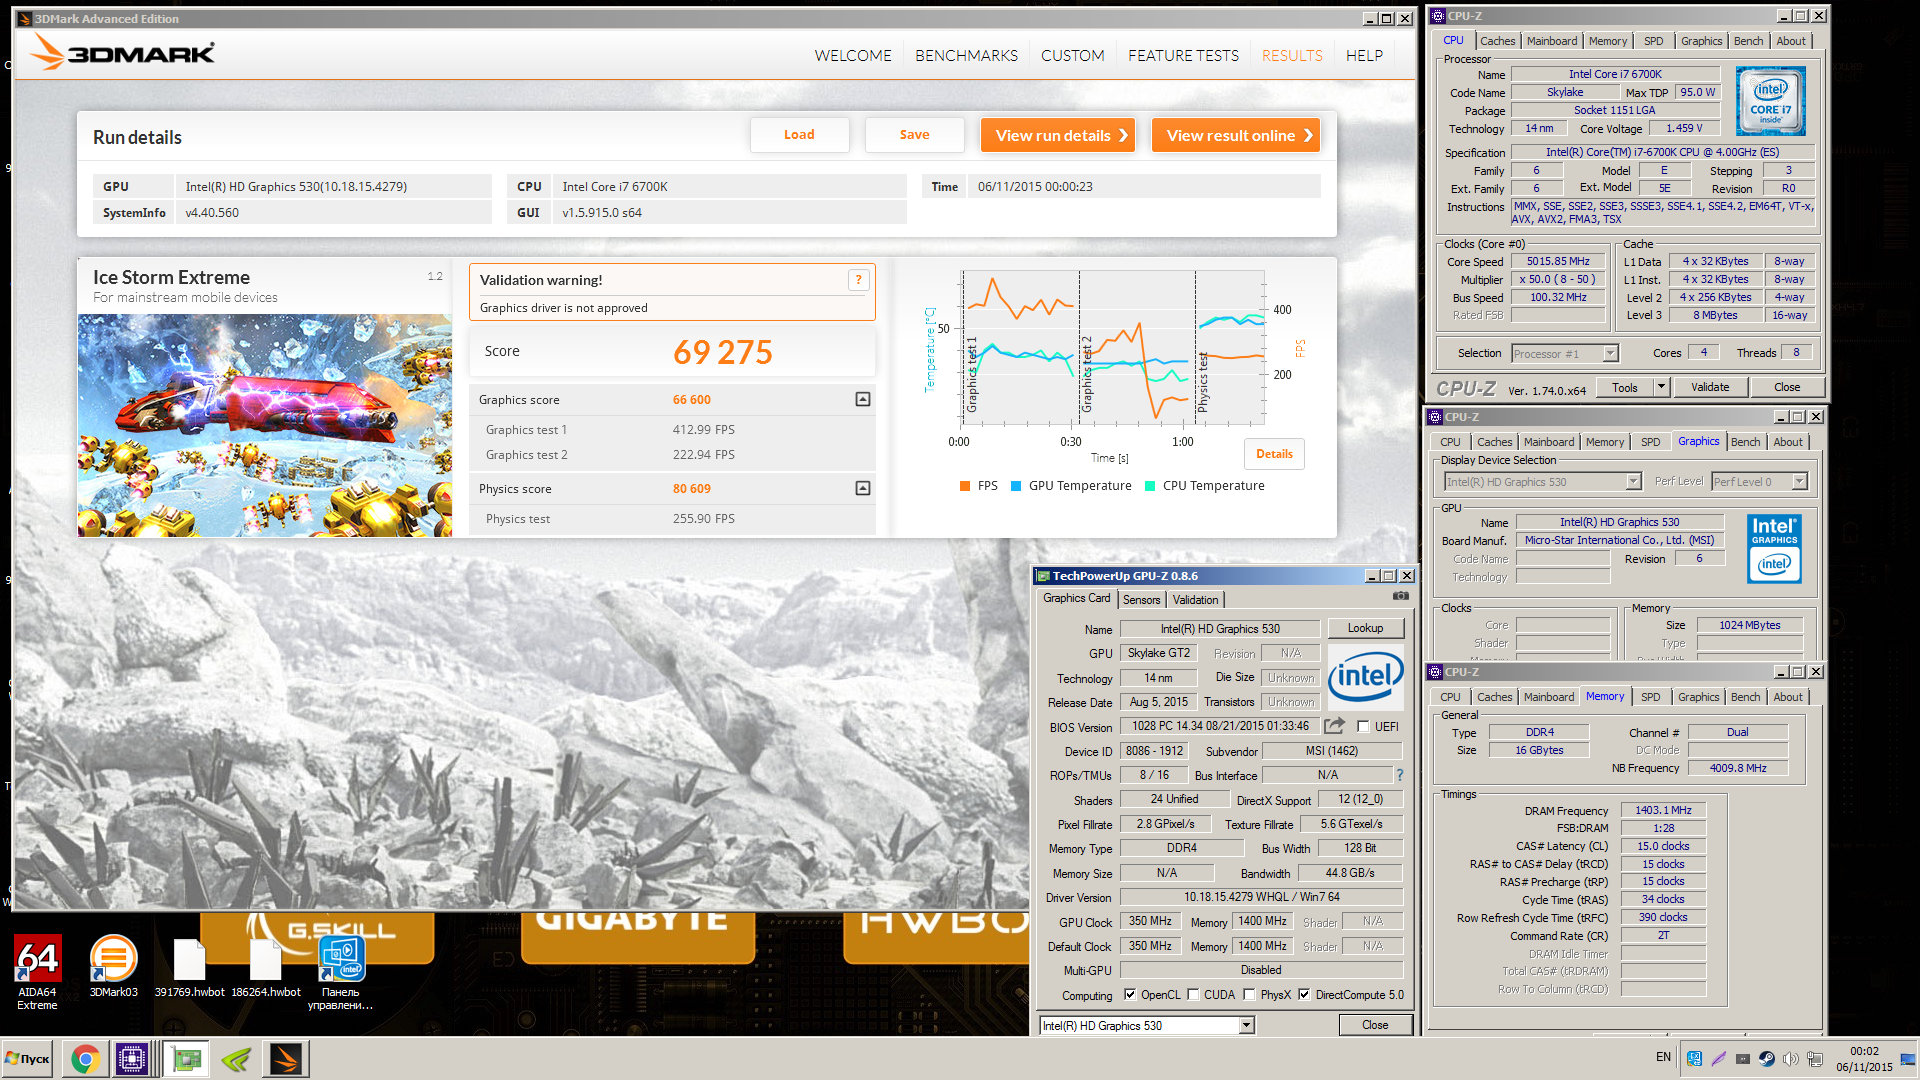Open the FEATURE TESTS tab

pyautogui.click(x=1183, y=56)
